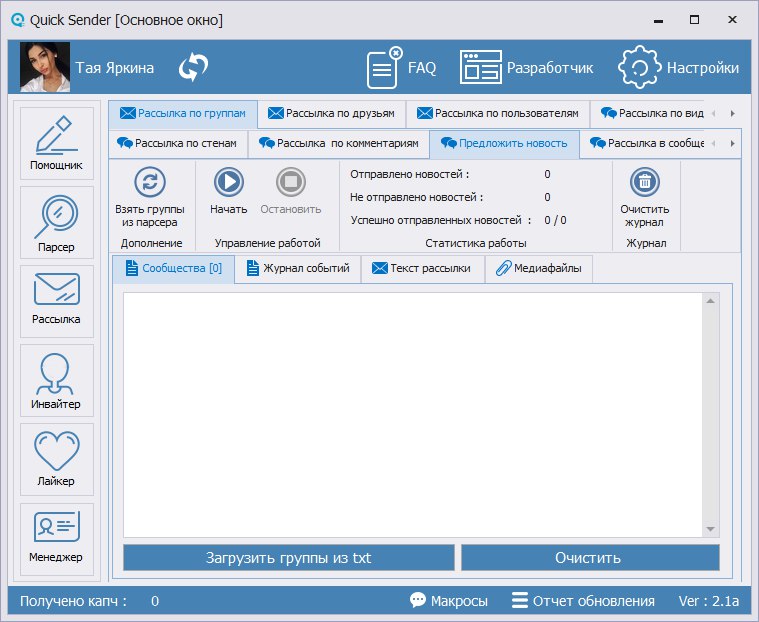Open the Помощник sidebar tool
The image size is (759, 622).
pos(57,142)
